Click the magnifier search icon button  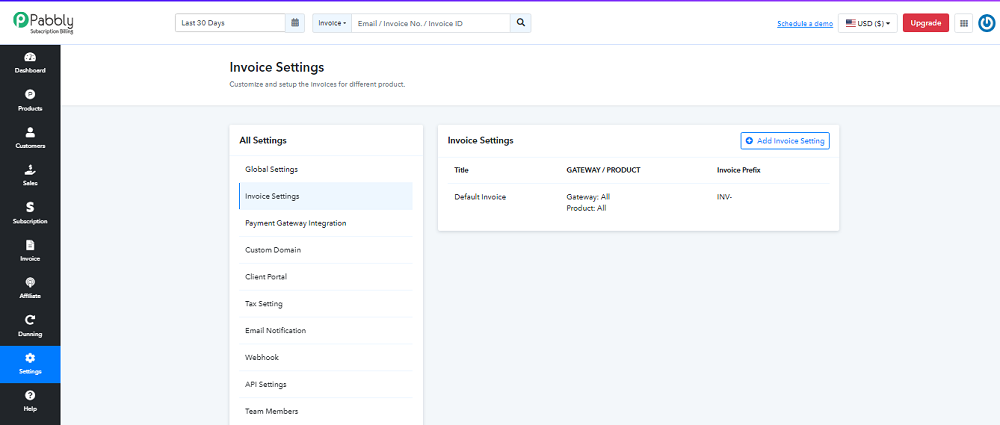pos(520,23)
